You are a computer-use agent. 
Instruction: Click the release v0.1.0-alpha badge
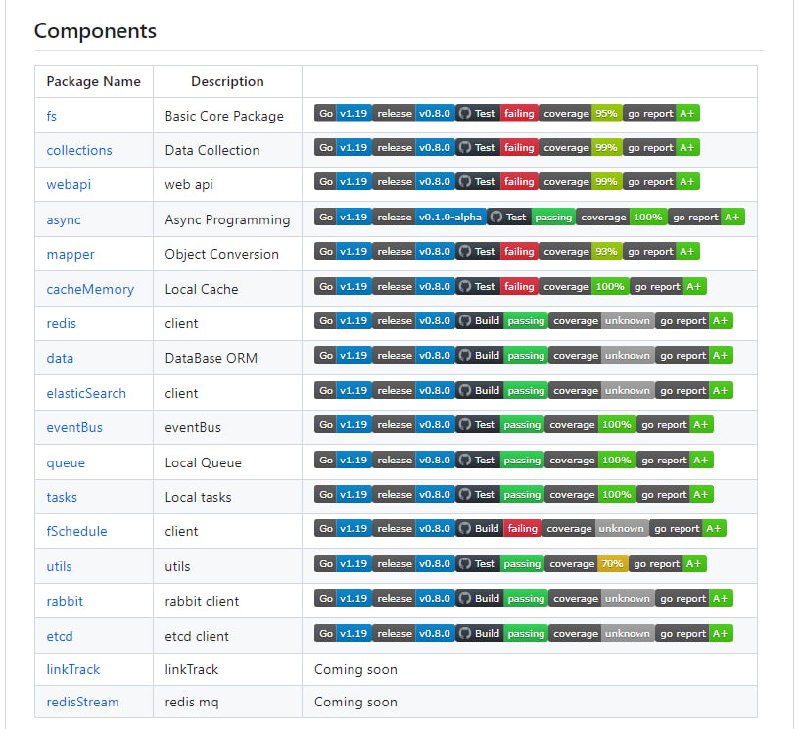(429, 217)
